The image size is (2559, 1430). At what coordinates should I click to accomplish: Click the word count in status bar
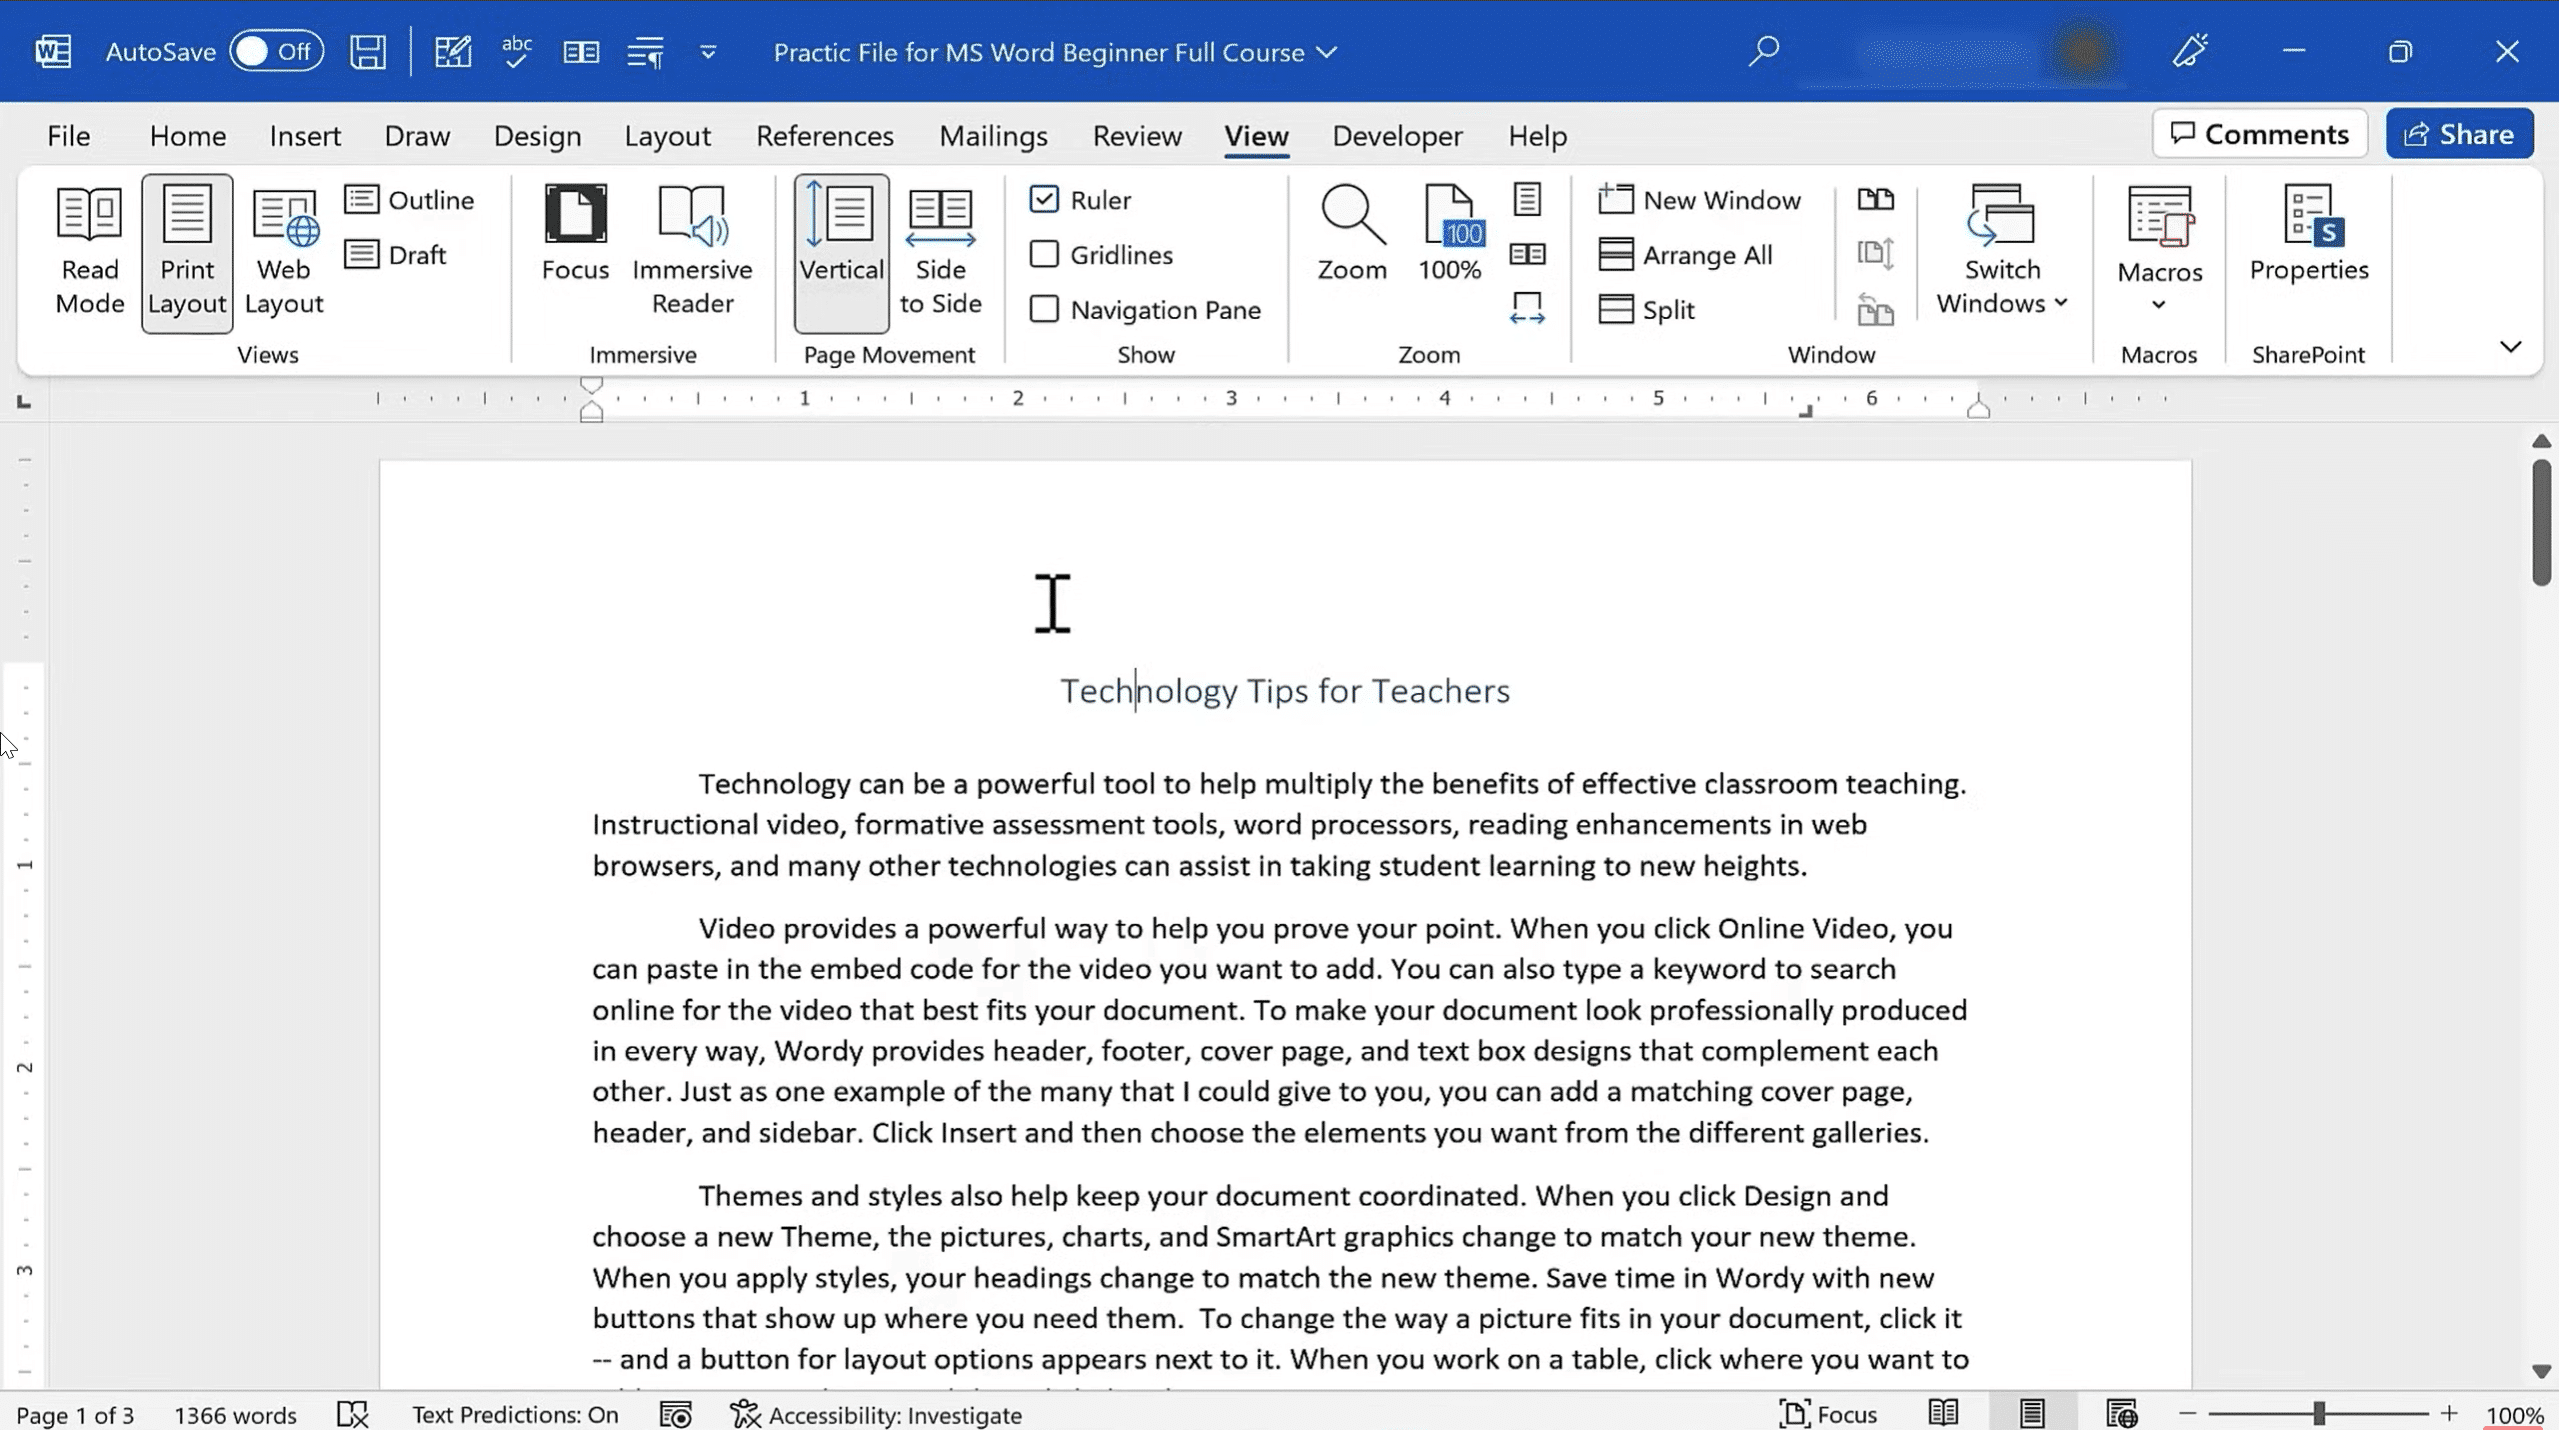coord(235,1415)
